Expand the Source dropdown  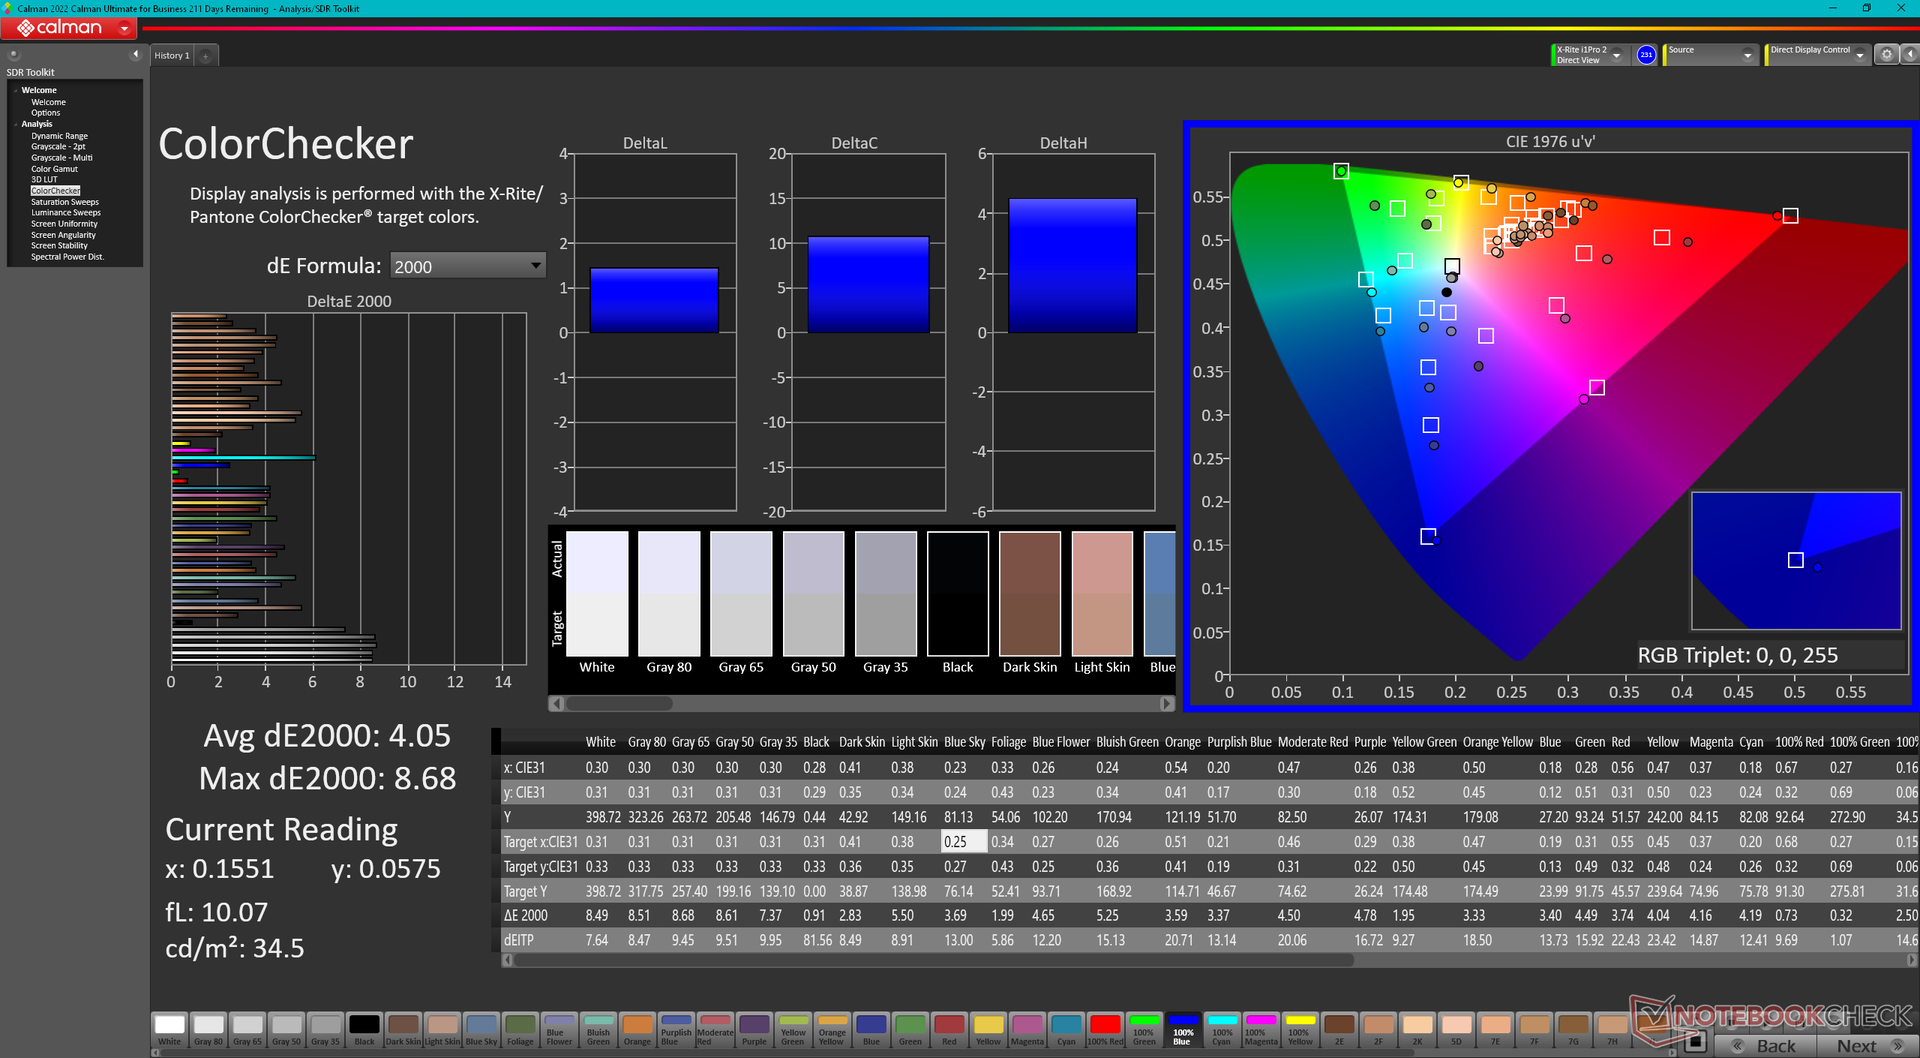coord(1747,55)
